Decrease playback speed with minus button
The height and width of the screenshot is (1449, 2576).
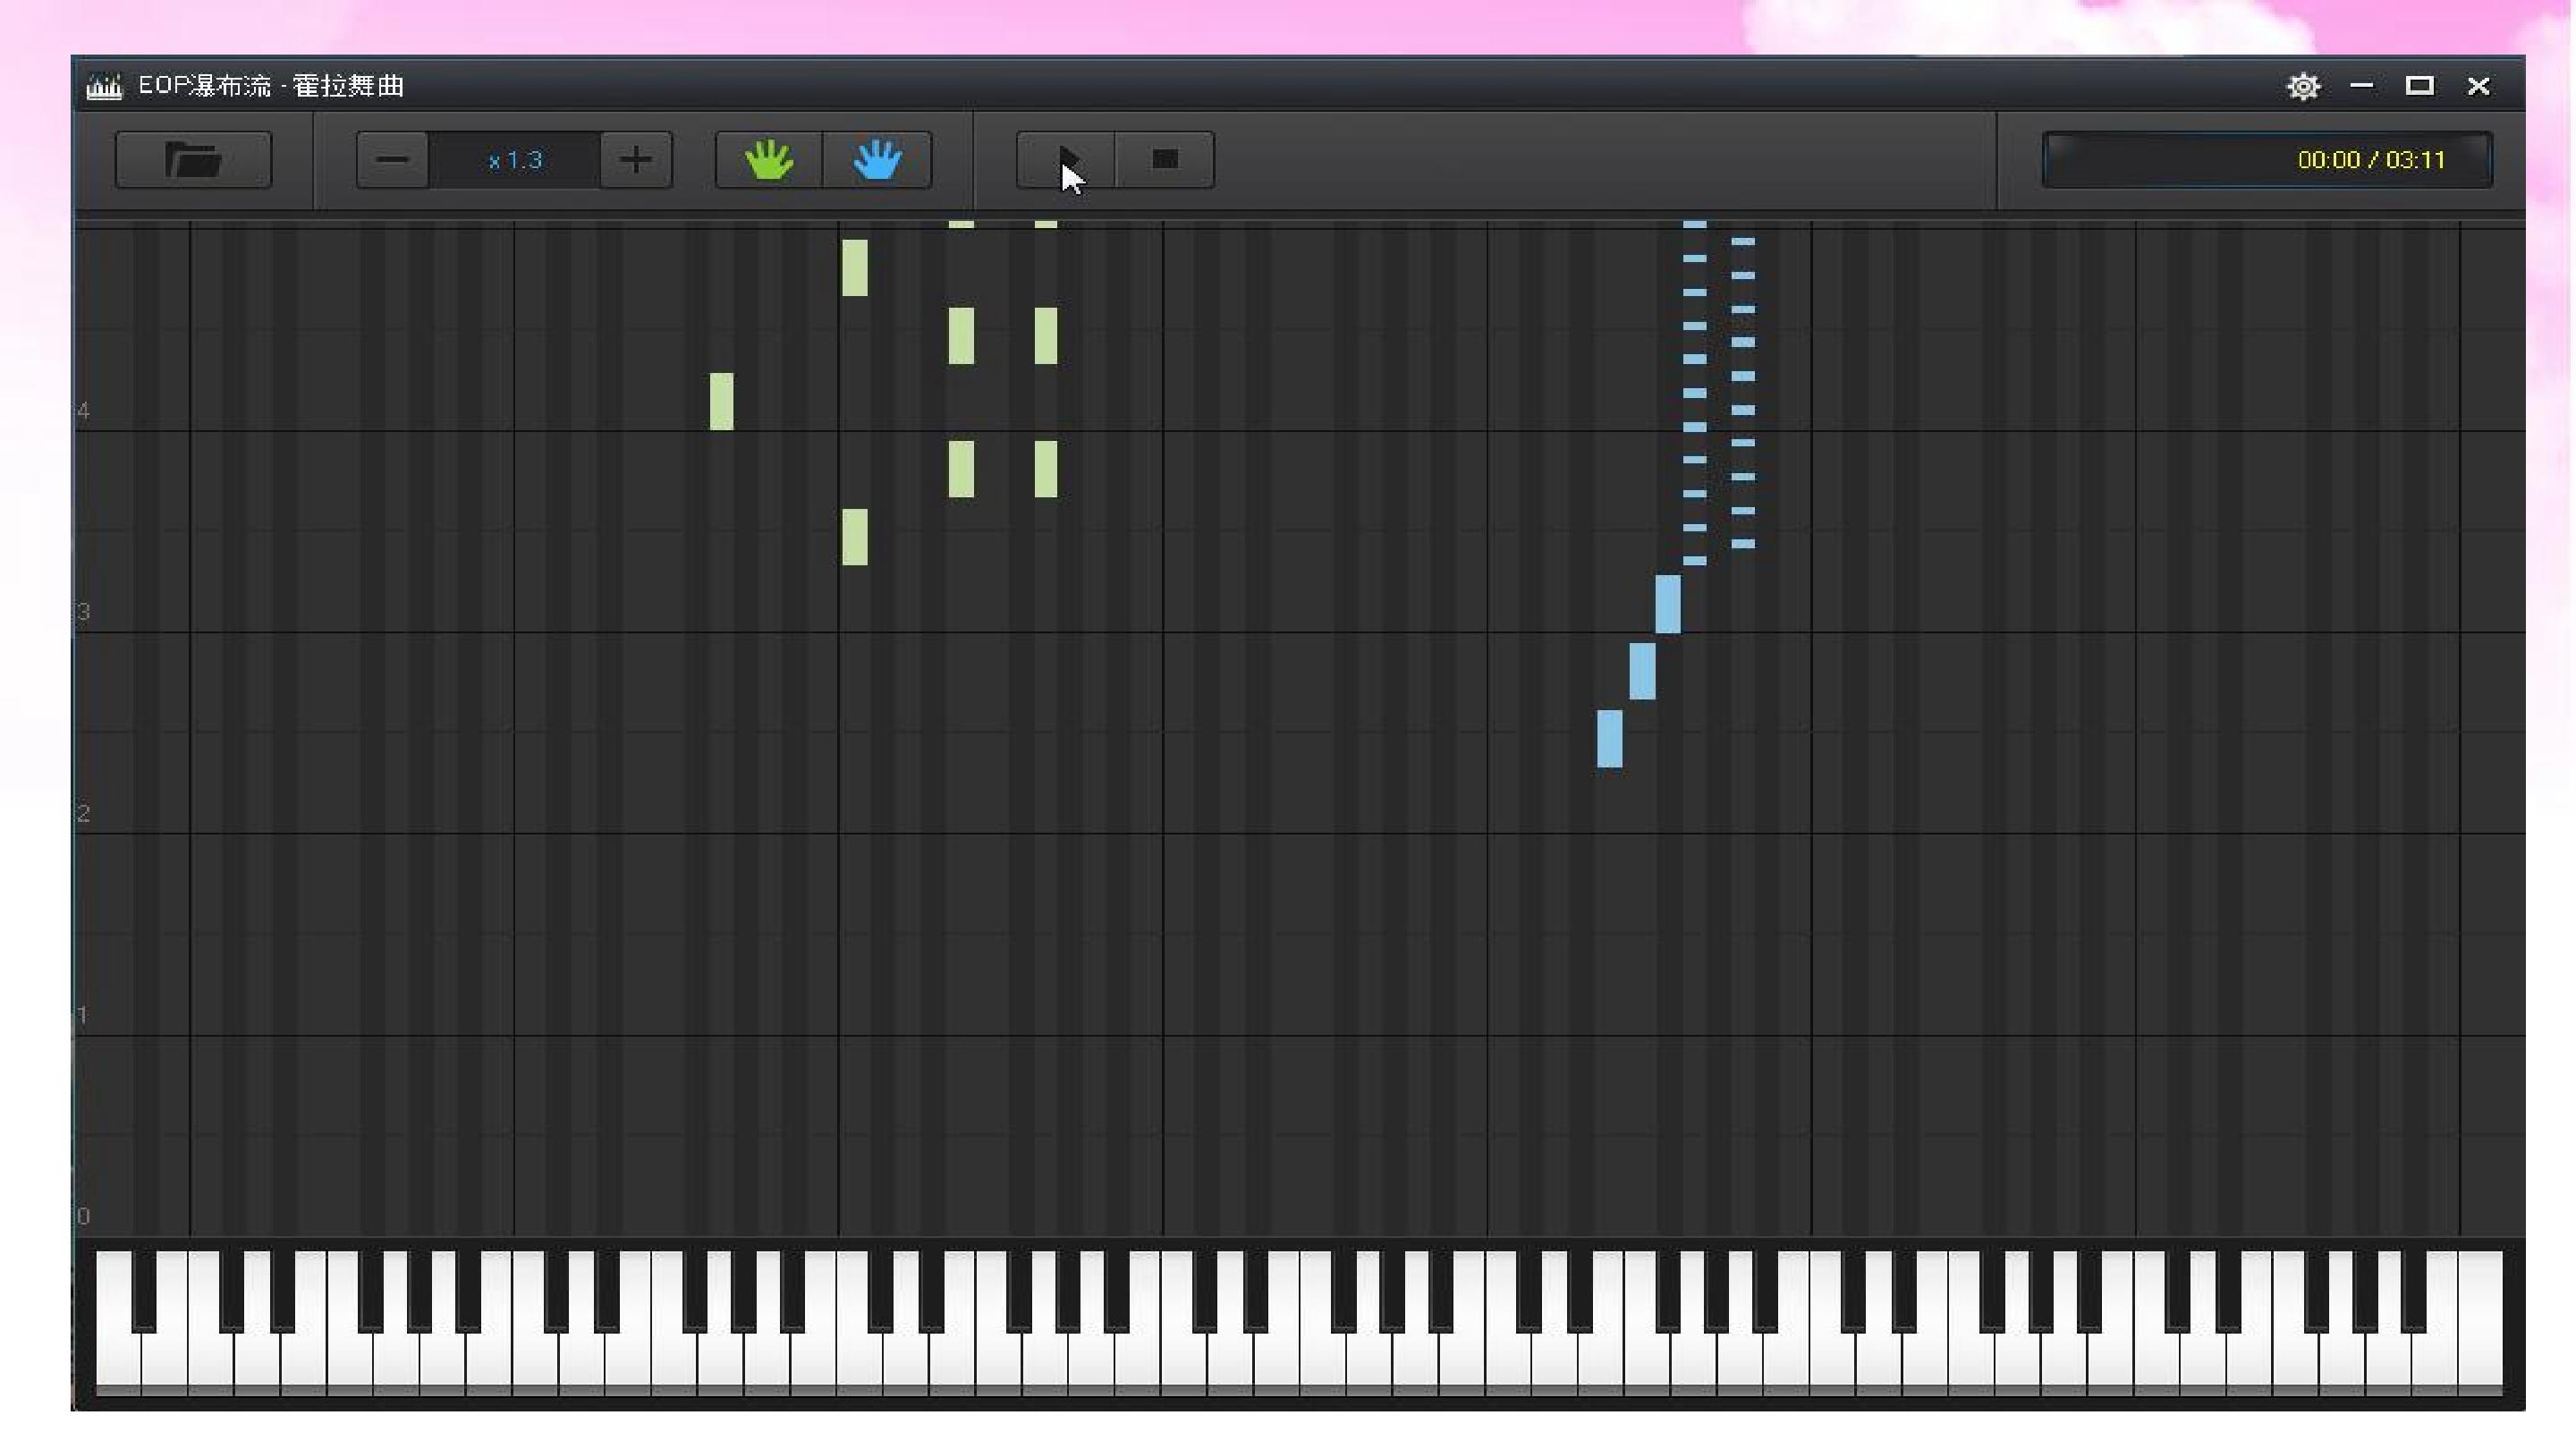[393, 160]
